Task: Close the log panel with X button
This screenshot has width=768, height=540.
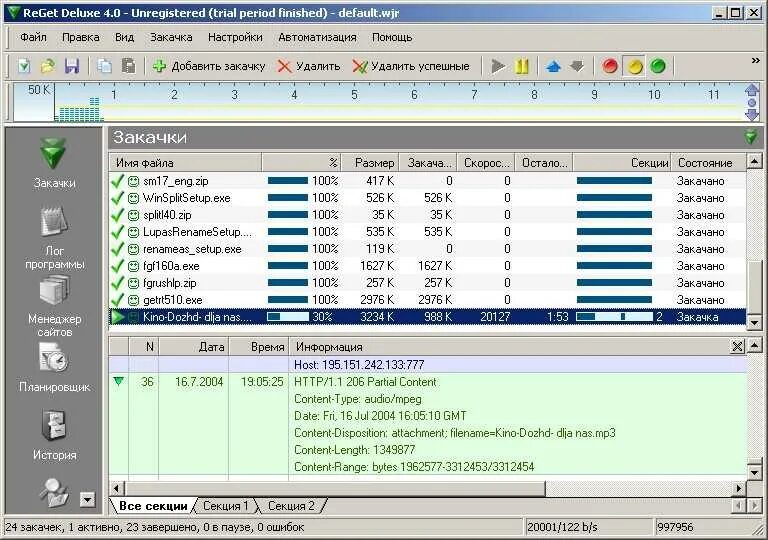Action: pos(737,347)
